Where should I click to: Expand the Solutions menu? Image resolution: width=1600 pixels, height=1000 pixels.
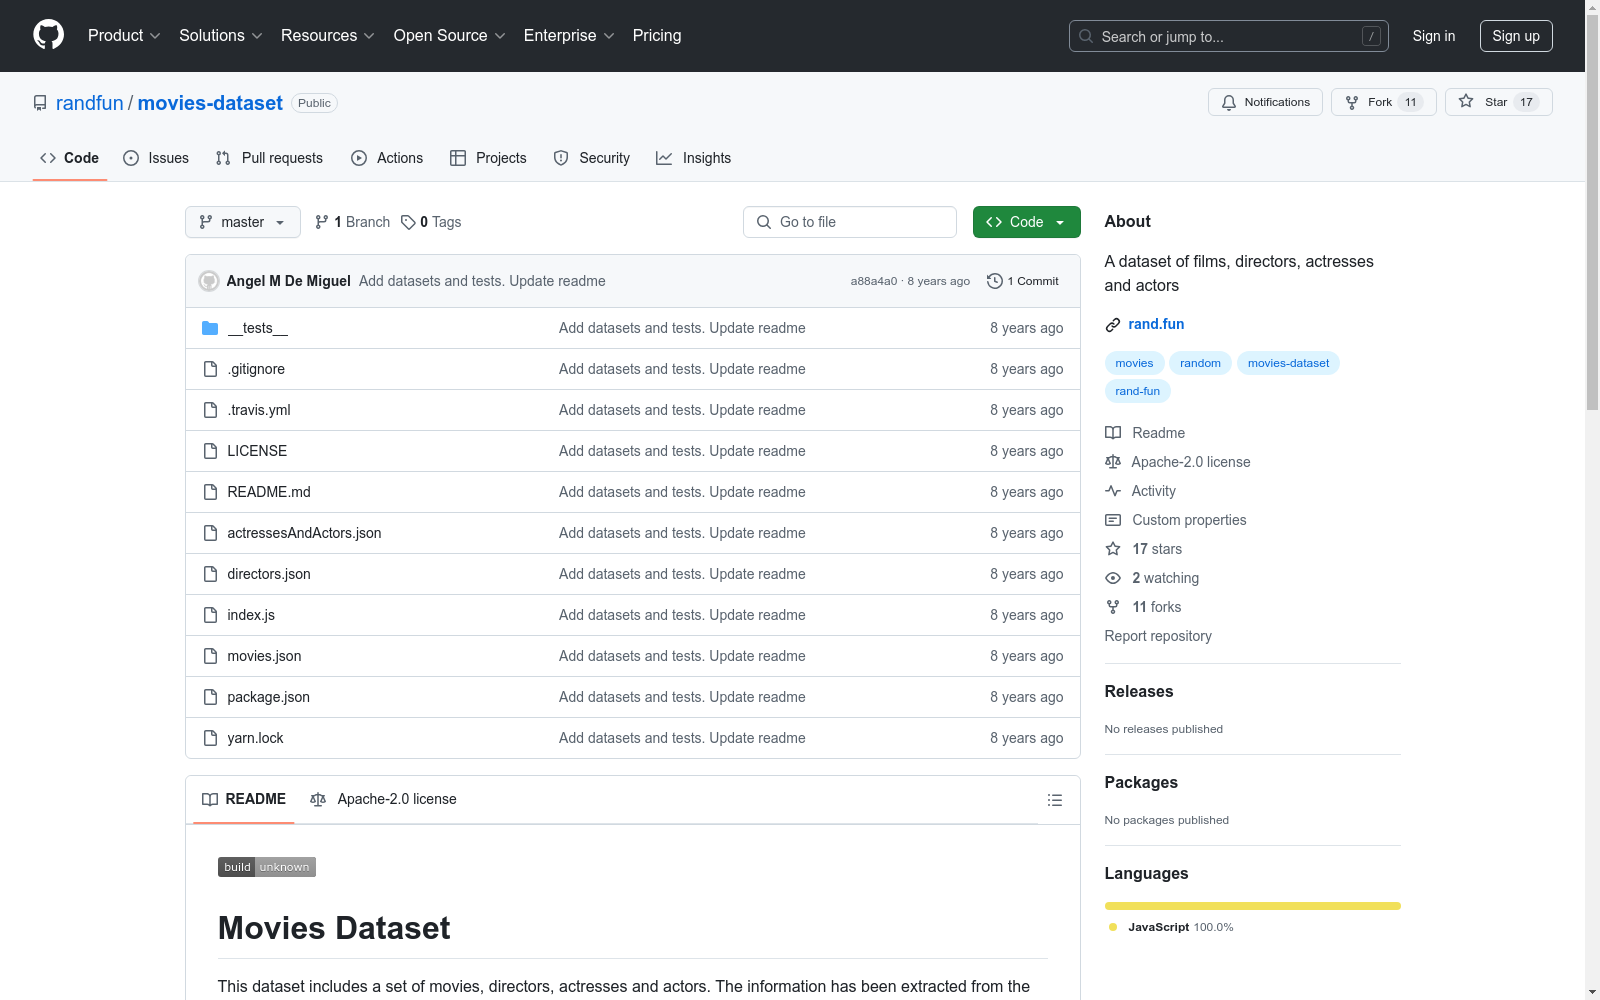tap(221, 35)
